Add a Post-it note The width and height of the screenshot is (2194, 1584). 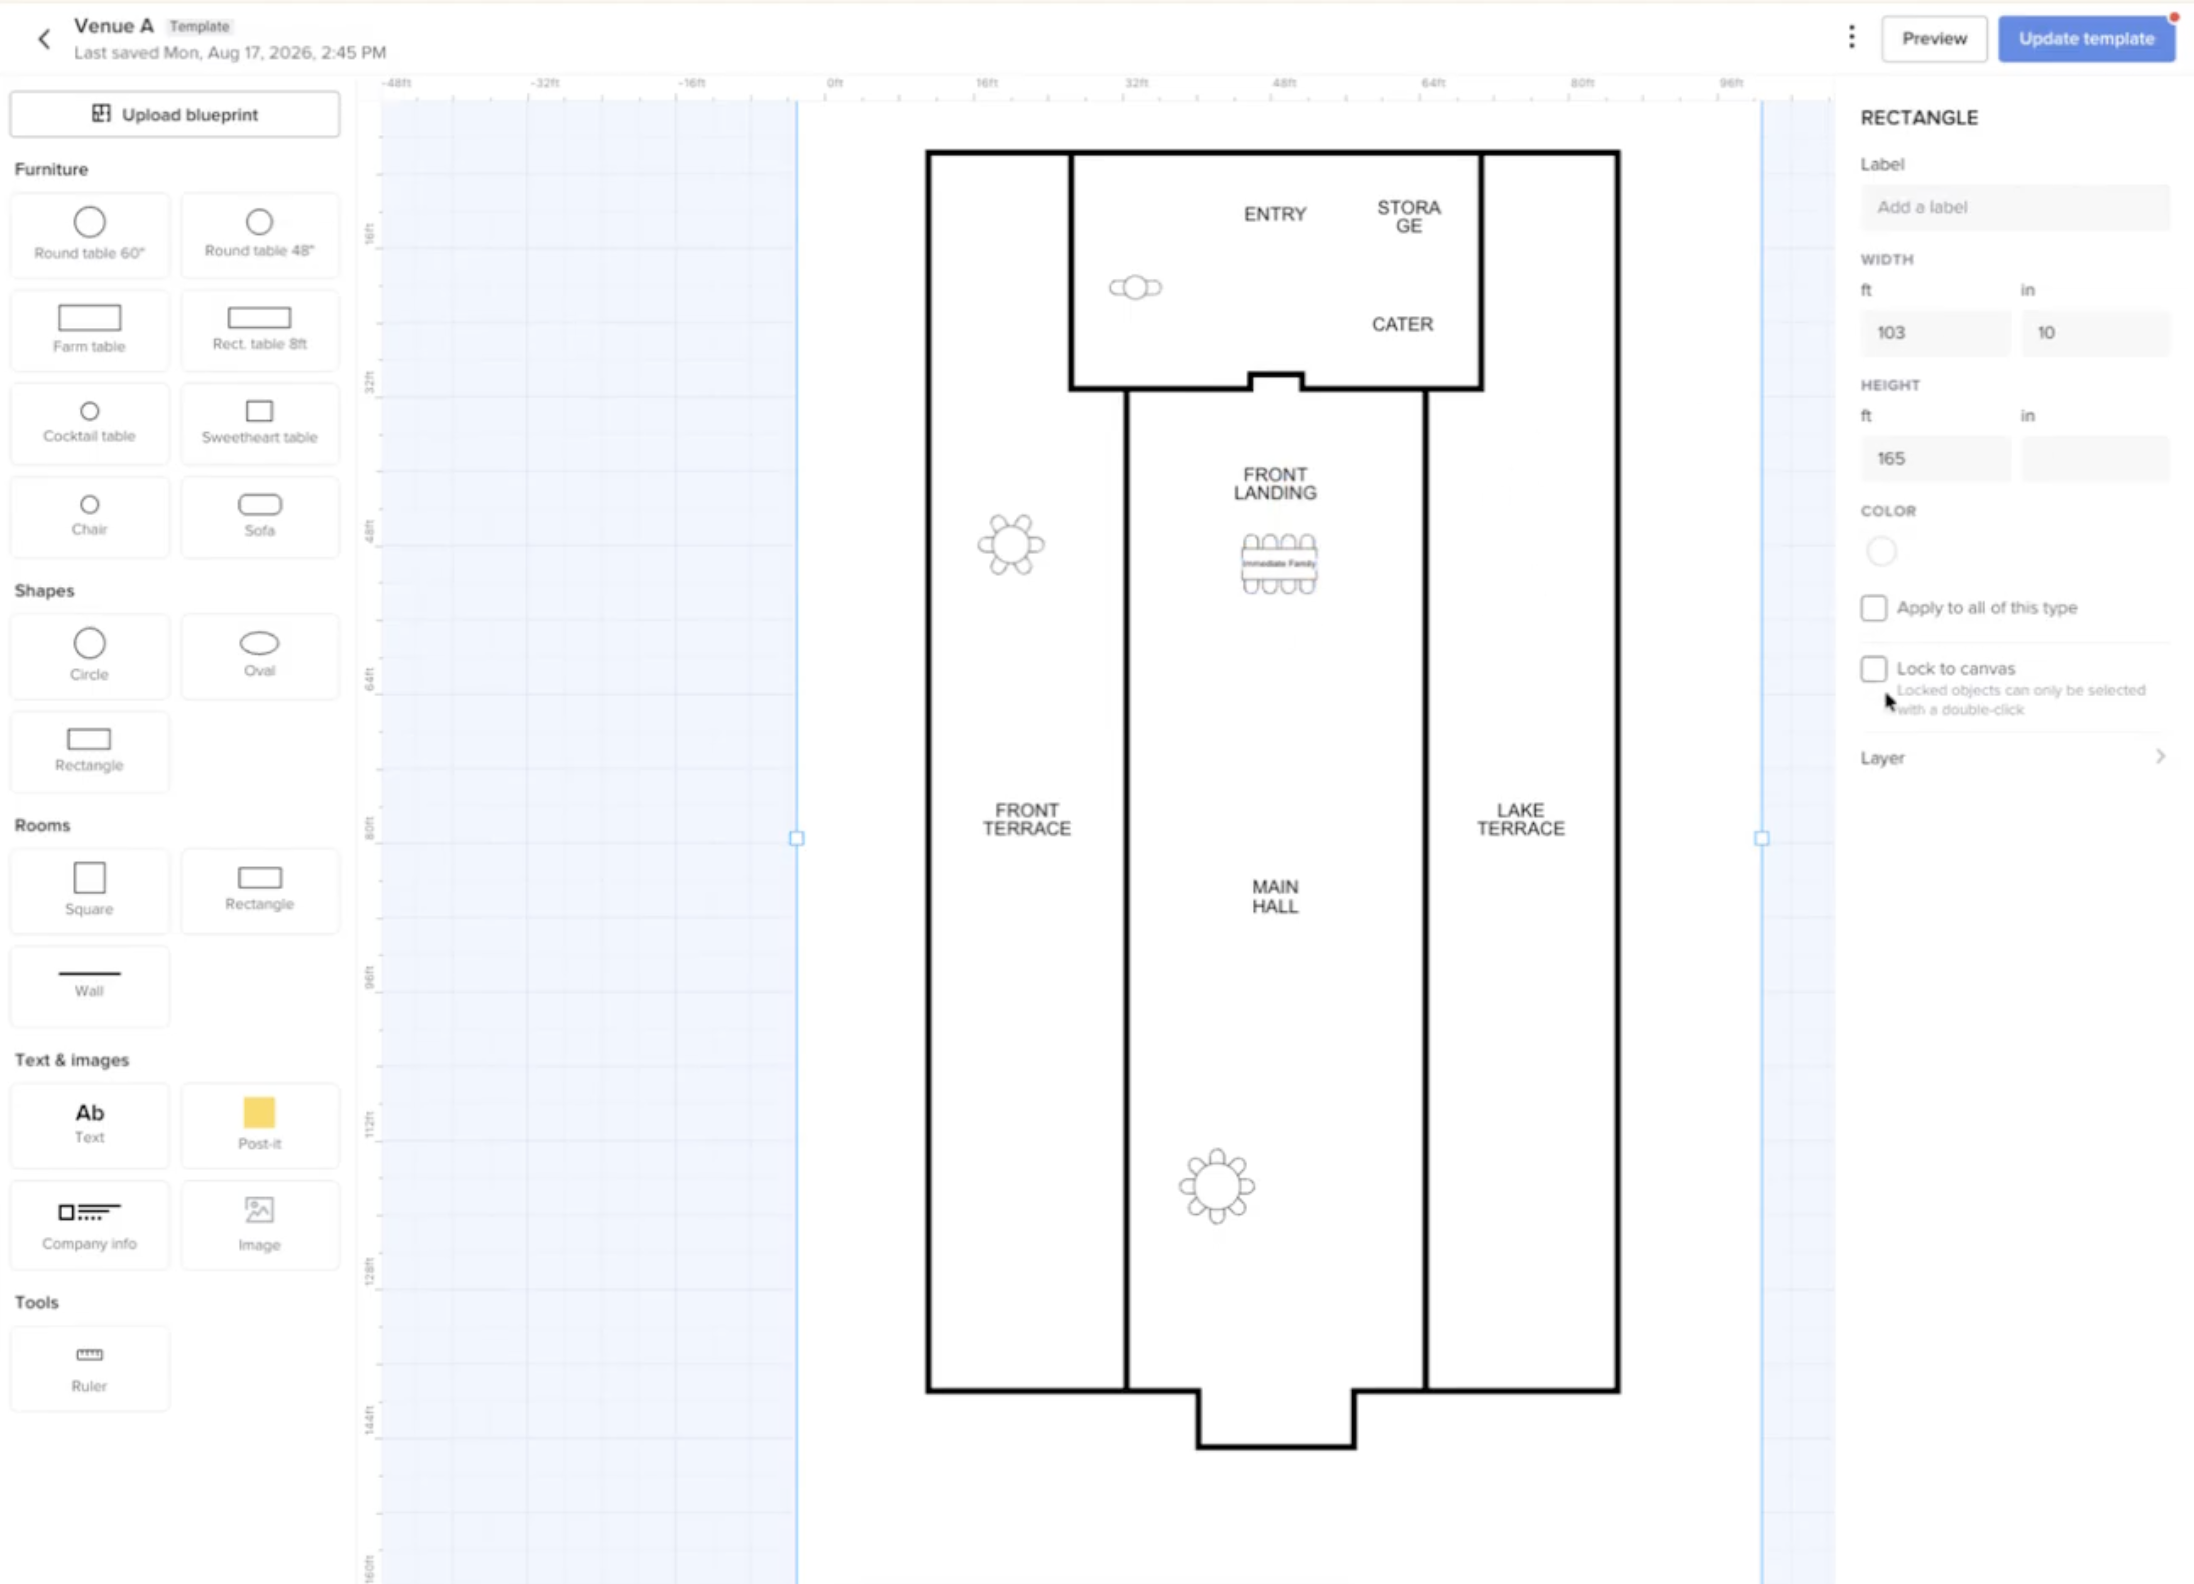pos(259,1125)
